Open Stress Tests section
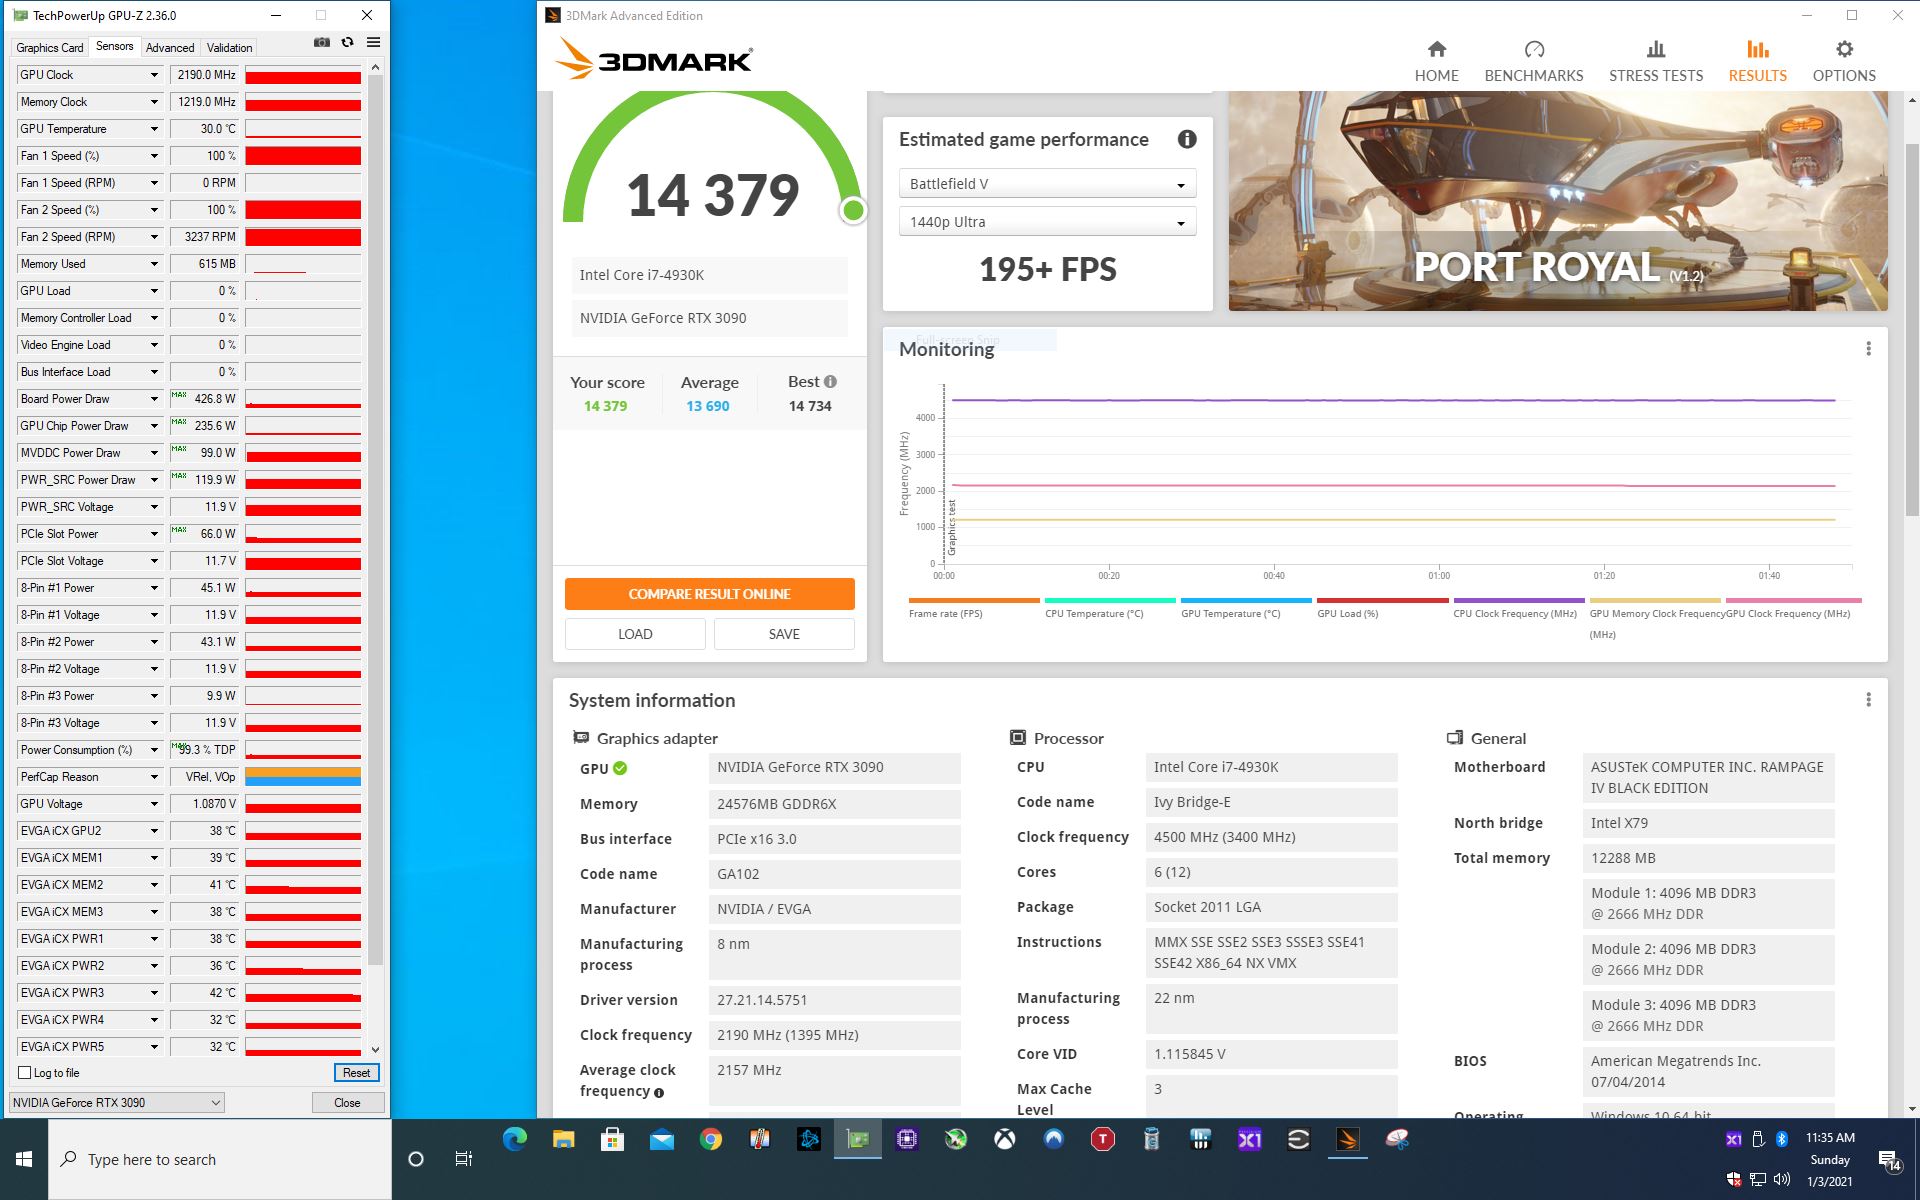This screenshot has width=1920, height=1200. click(1655, 61)
